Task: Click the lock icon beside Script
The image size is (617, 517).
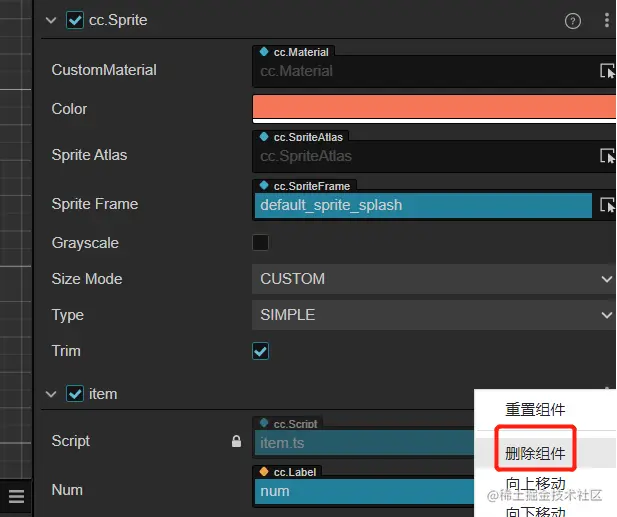Action: (x=236, y=441)
